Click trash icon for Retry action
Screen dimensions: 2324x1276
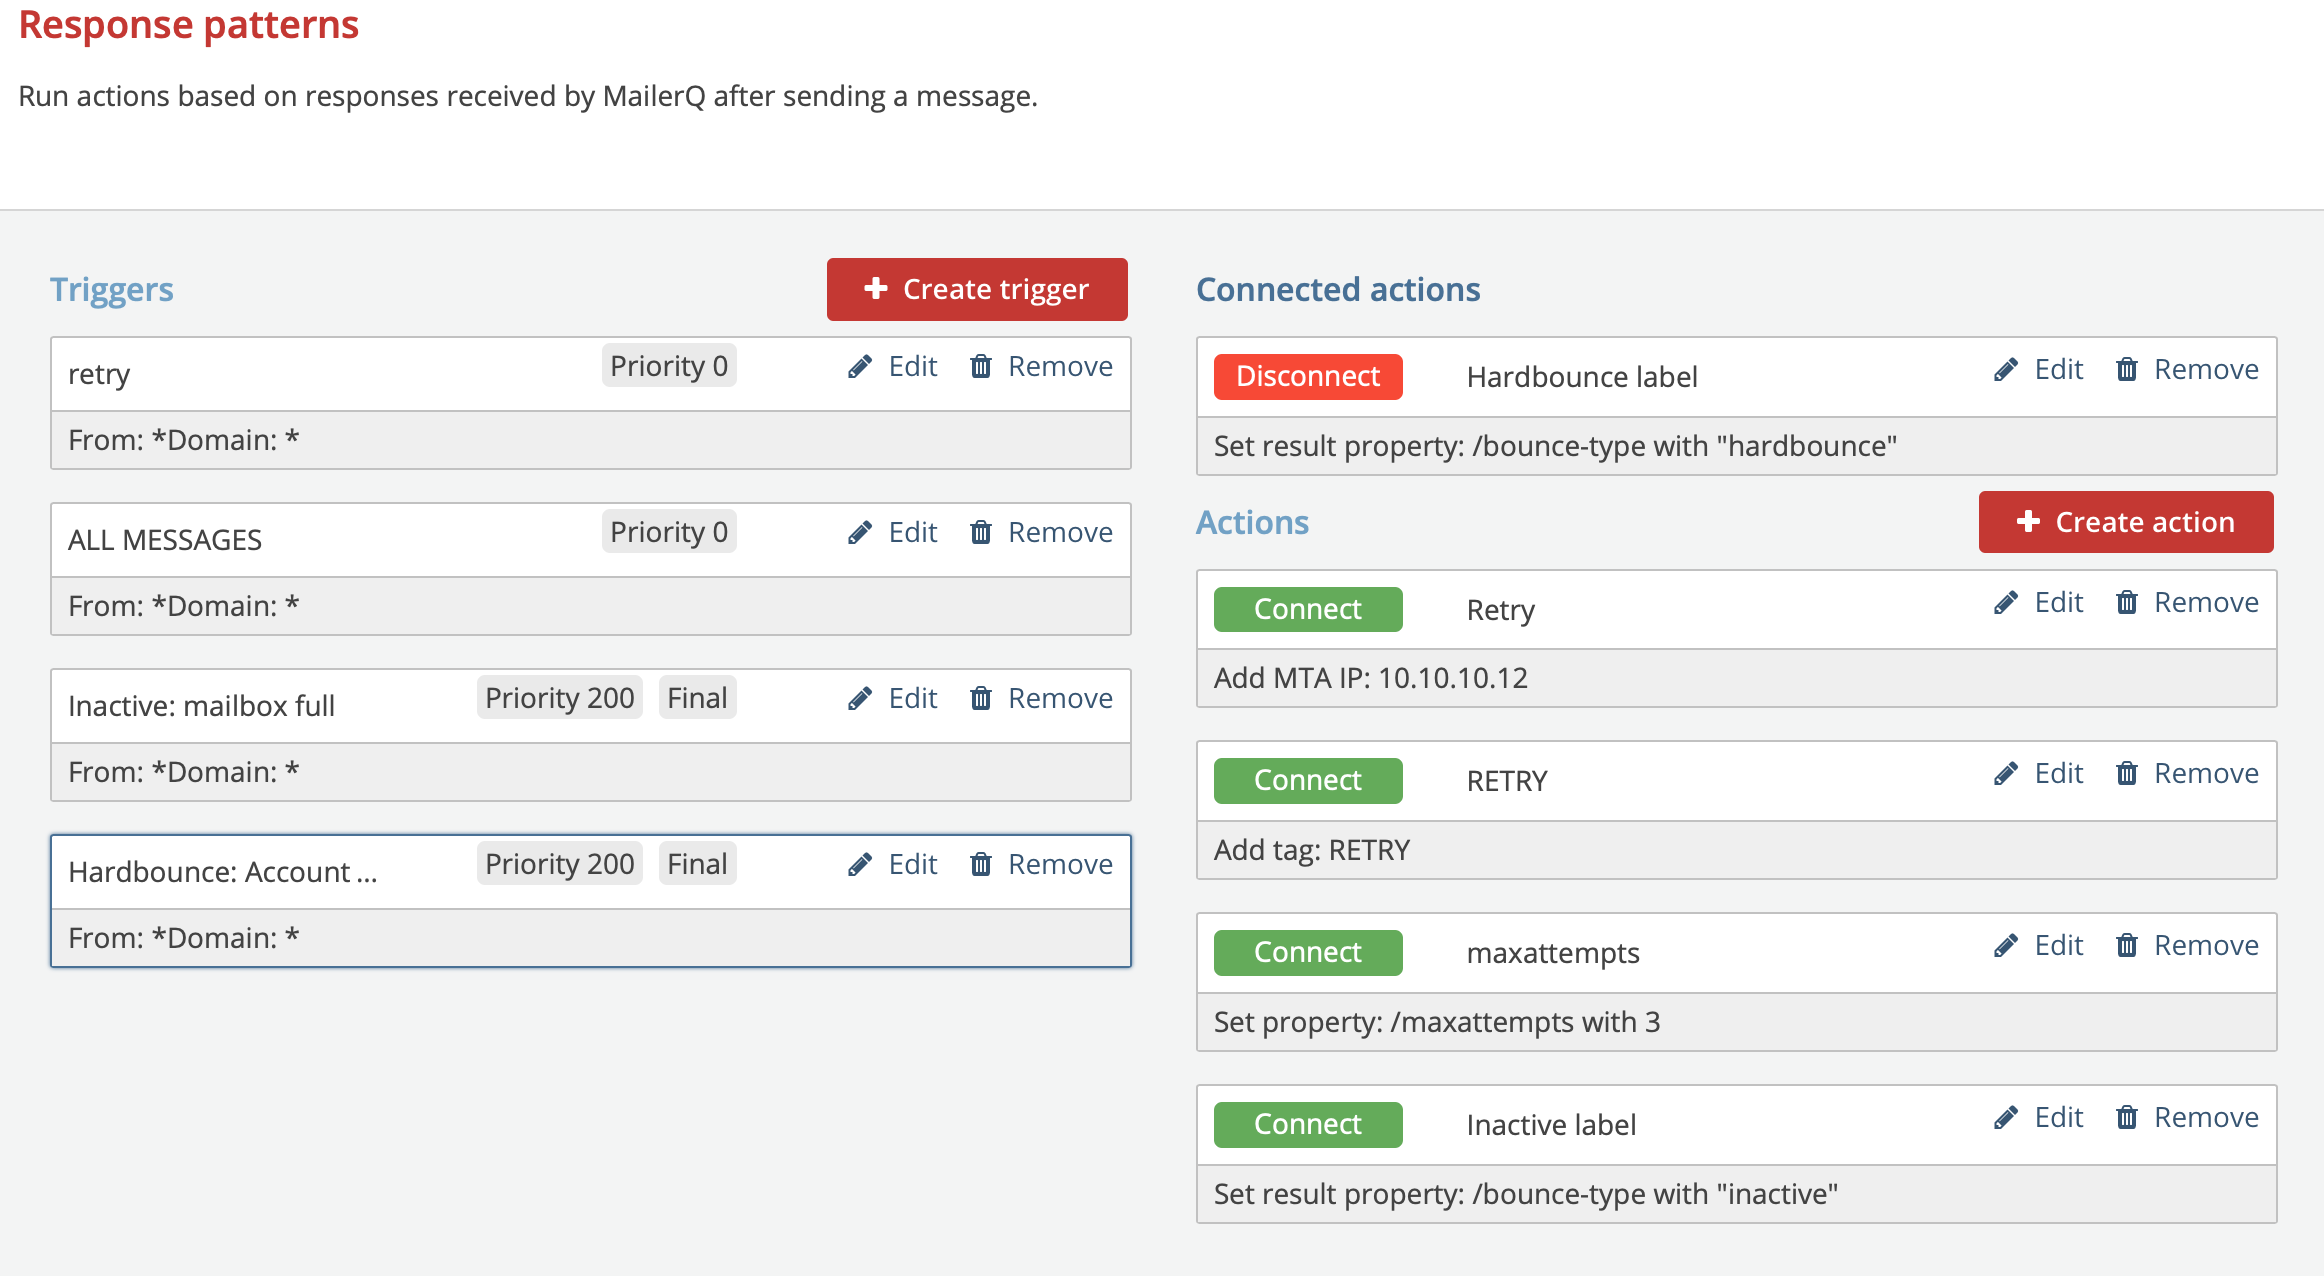coord(2127,603)
